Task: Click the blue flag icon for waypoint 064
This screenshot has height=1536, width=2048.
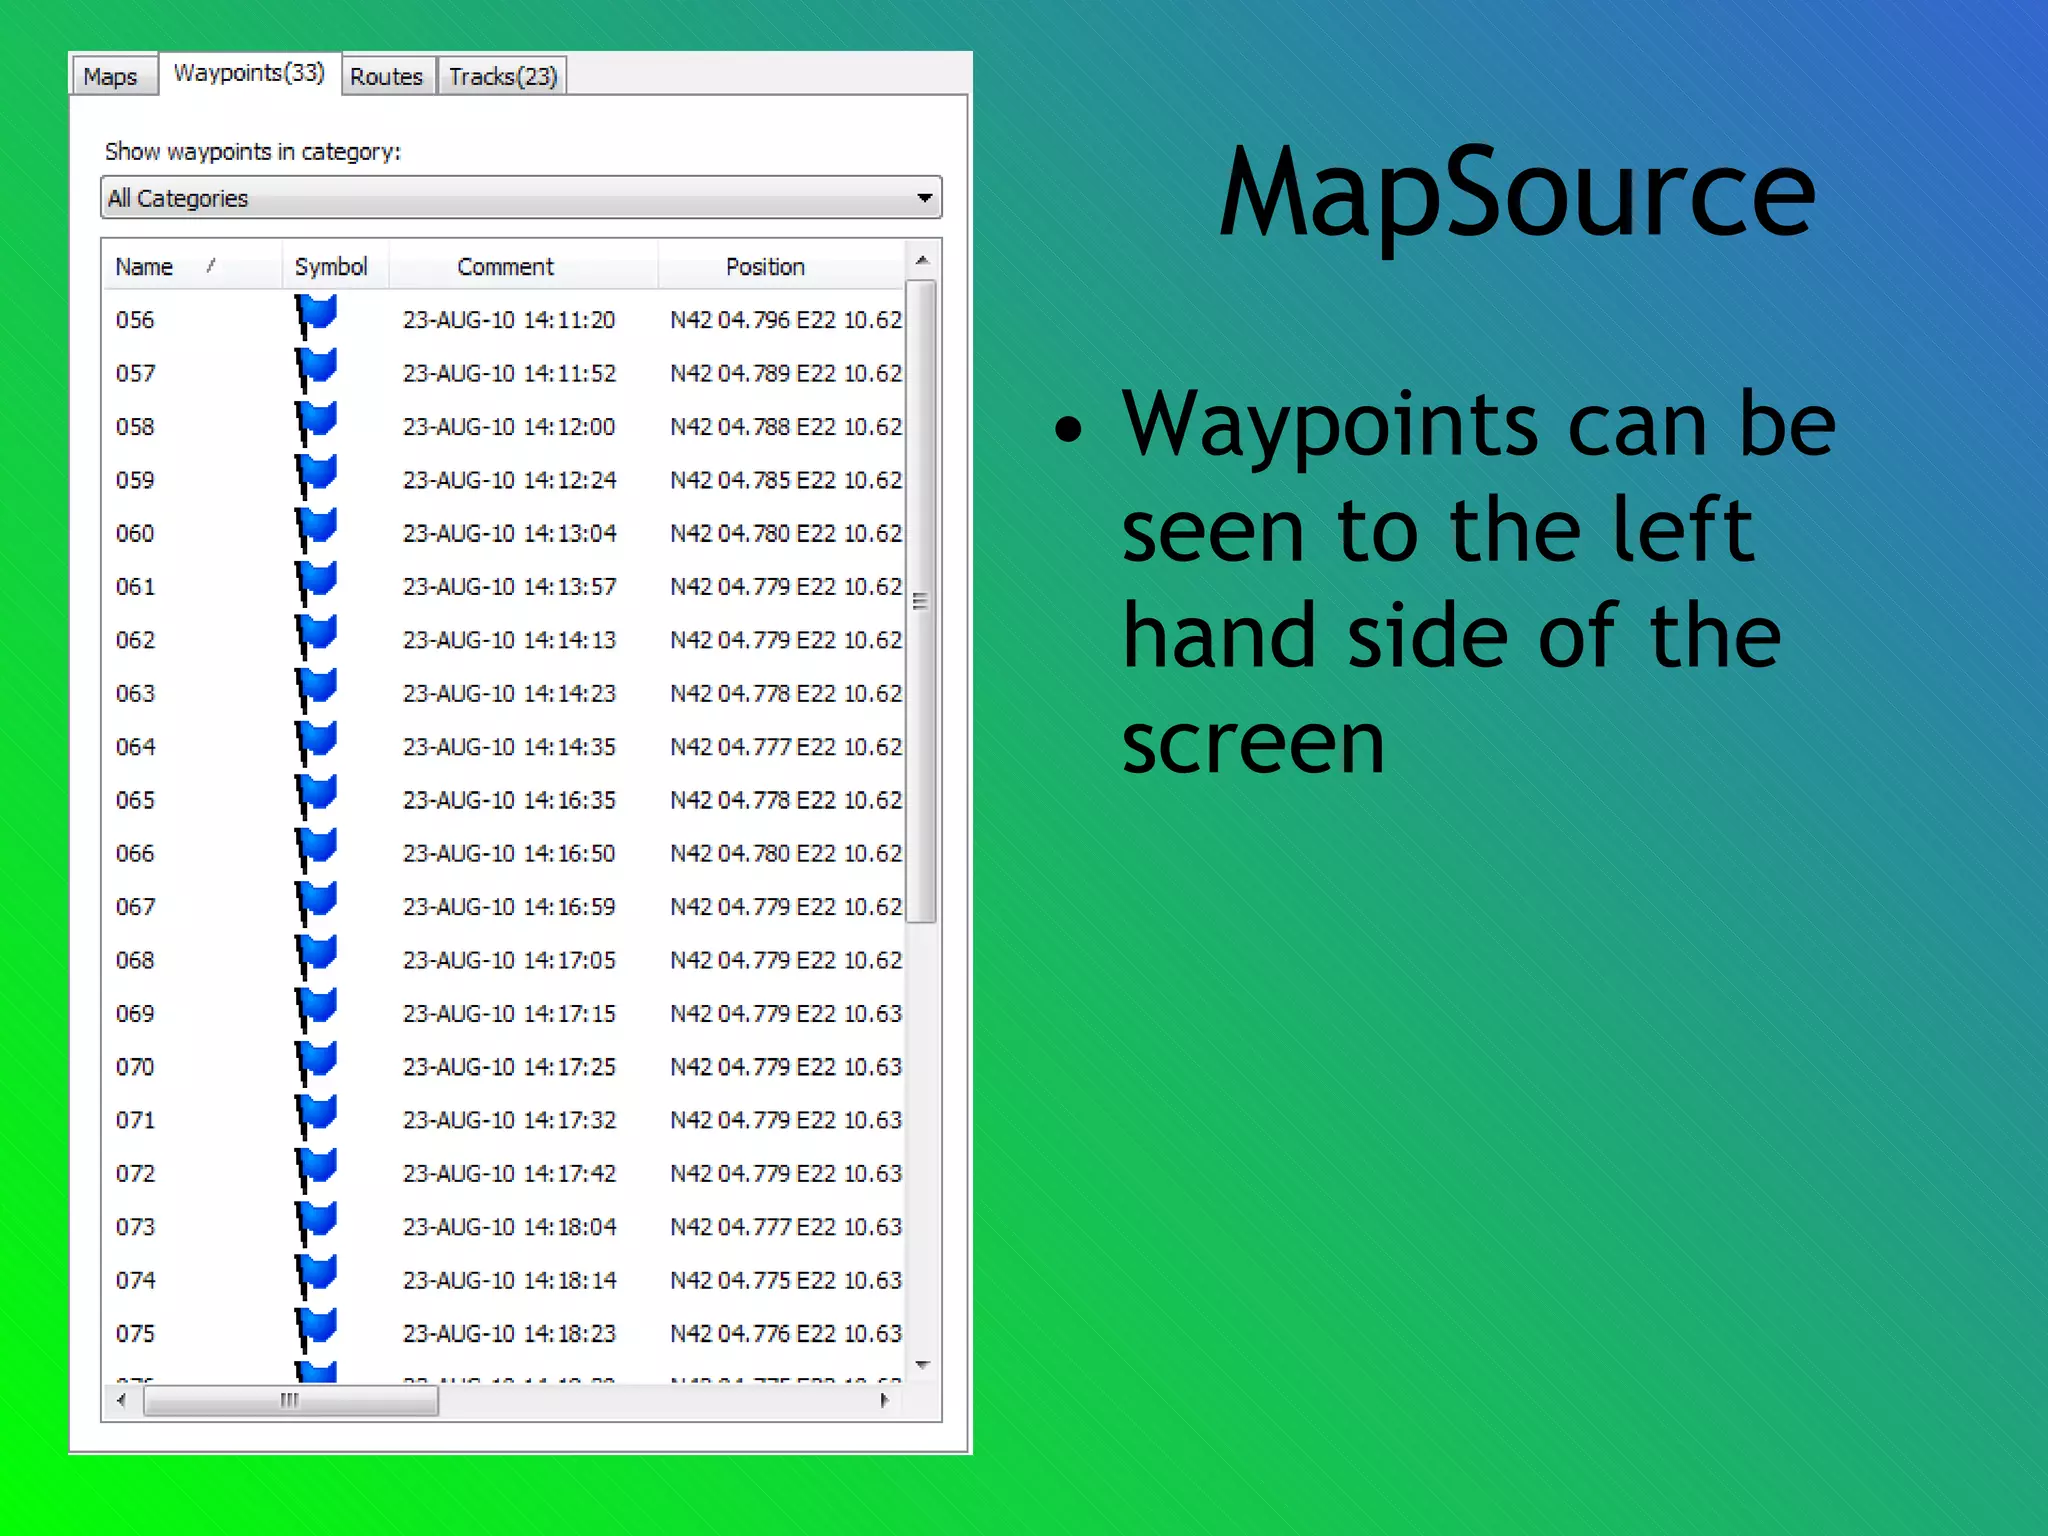Action: coord(315,744)
